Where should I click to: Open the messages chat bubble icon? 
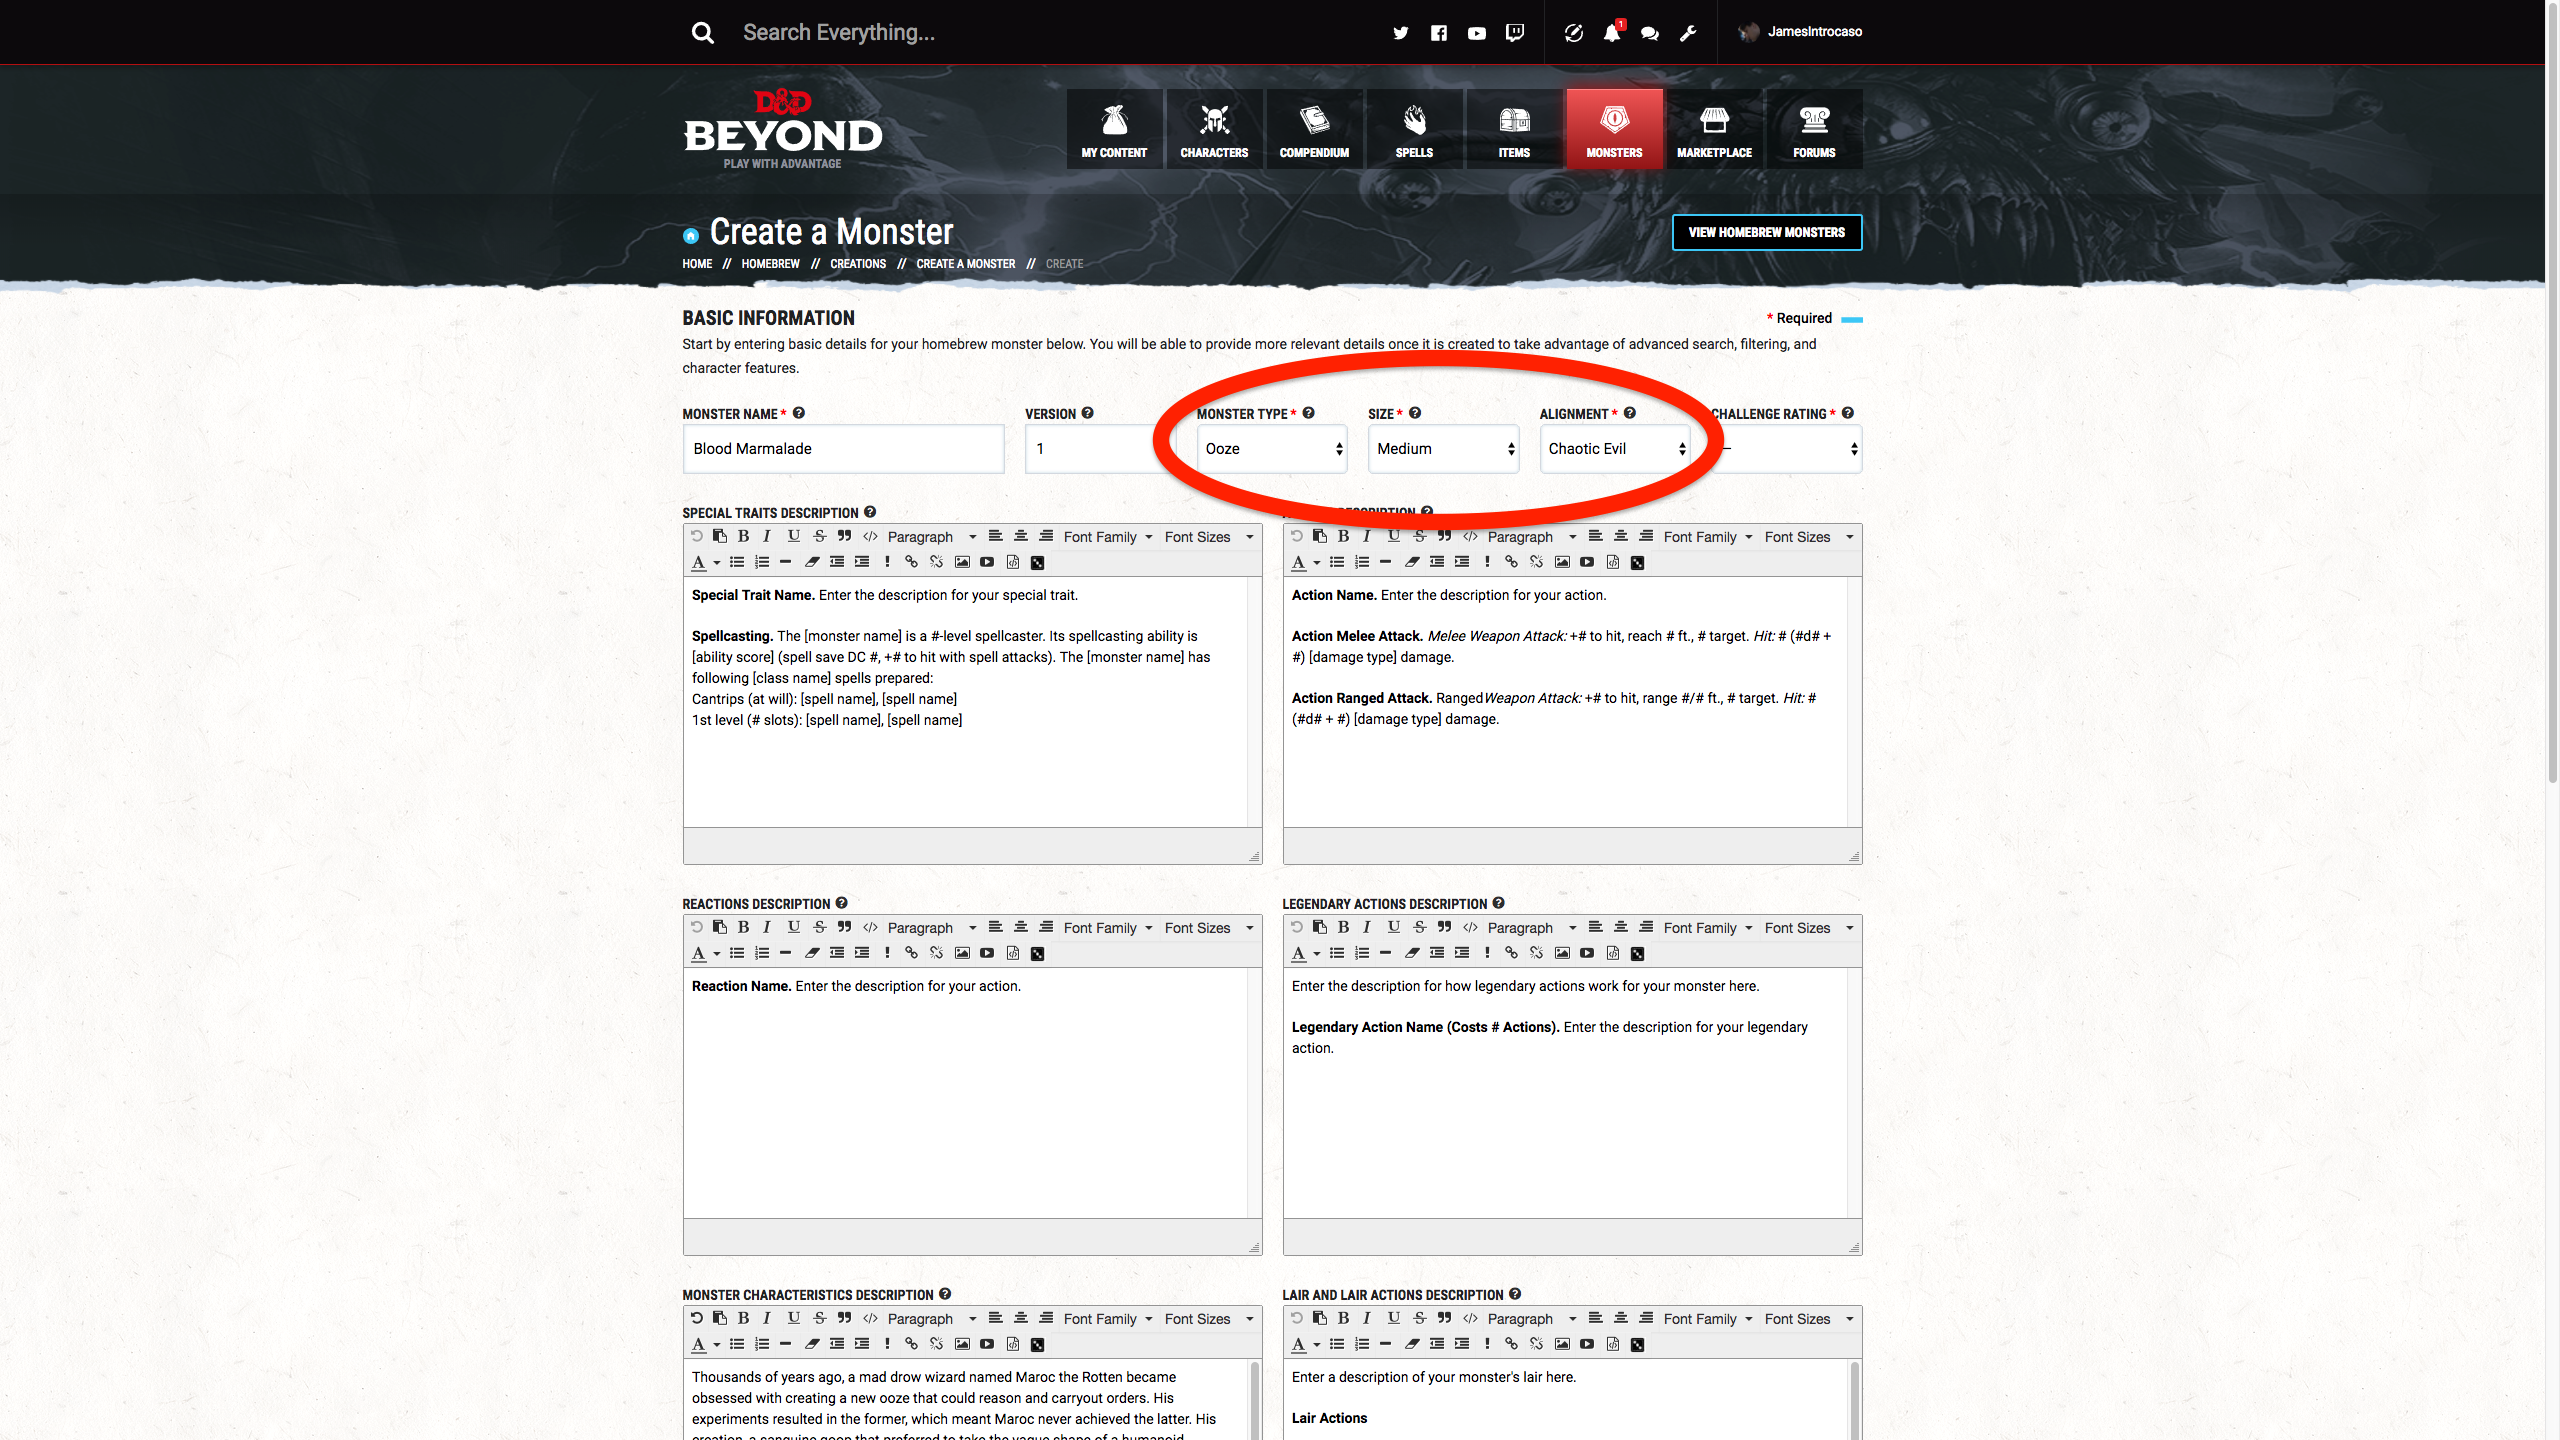1650,33
